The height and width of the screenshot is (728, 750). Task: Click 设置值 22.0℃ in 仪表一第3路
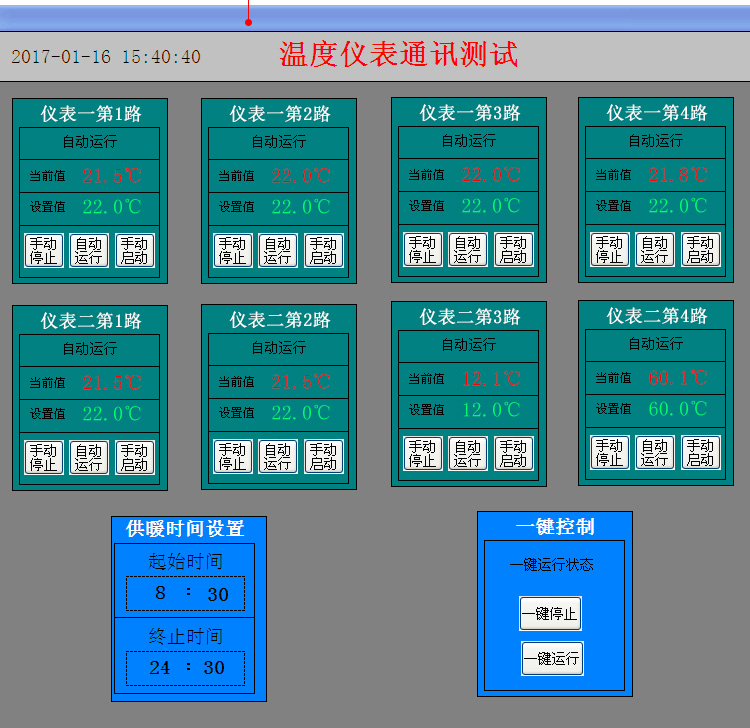coord(491,206)
